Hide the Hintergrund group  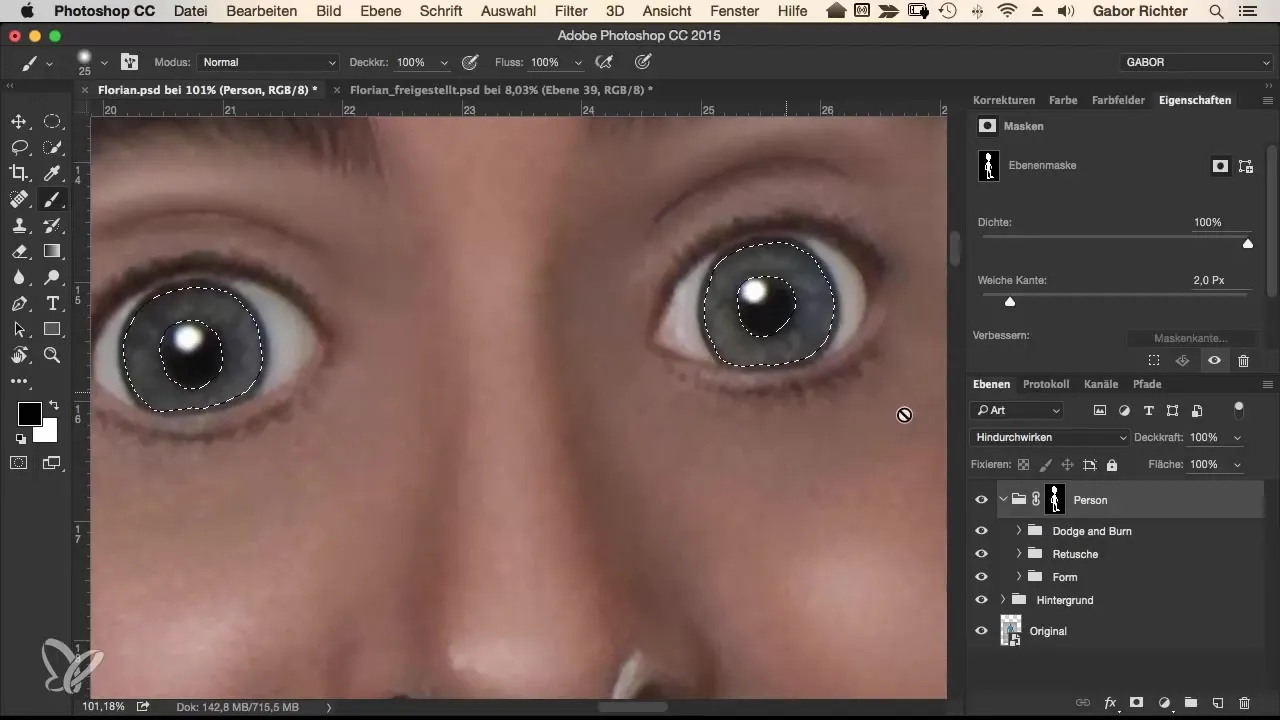coord(981,600)
